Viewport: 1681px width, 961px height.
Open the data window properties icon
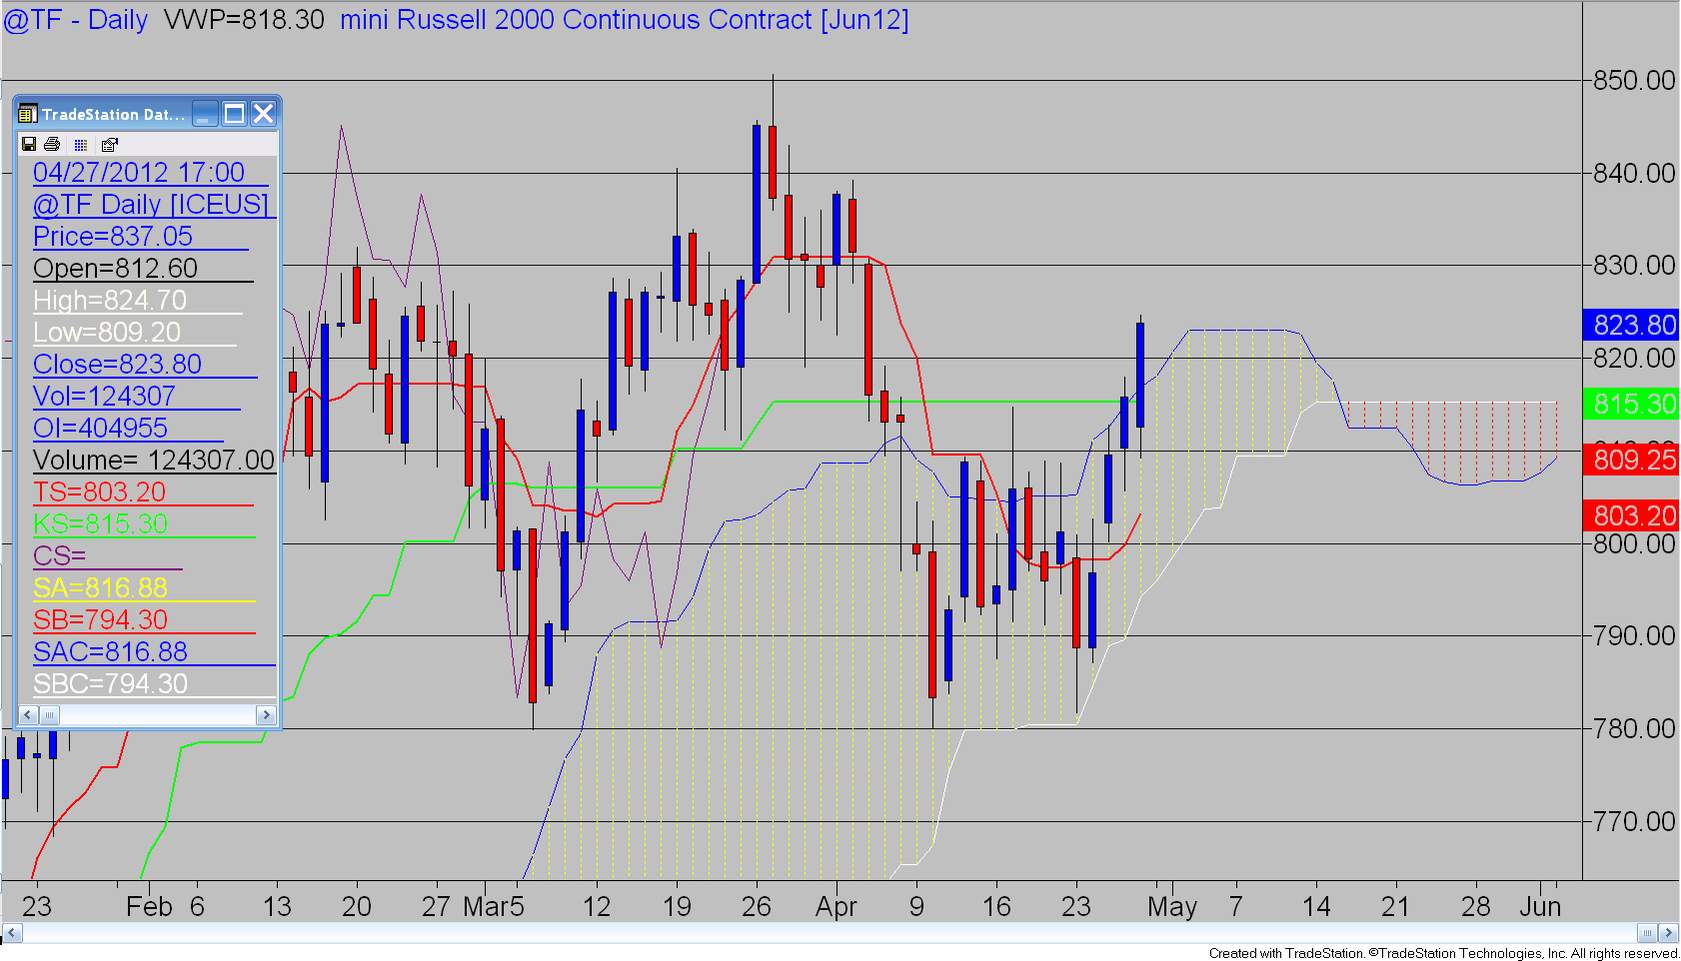110,144
